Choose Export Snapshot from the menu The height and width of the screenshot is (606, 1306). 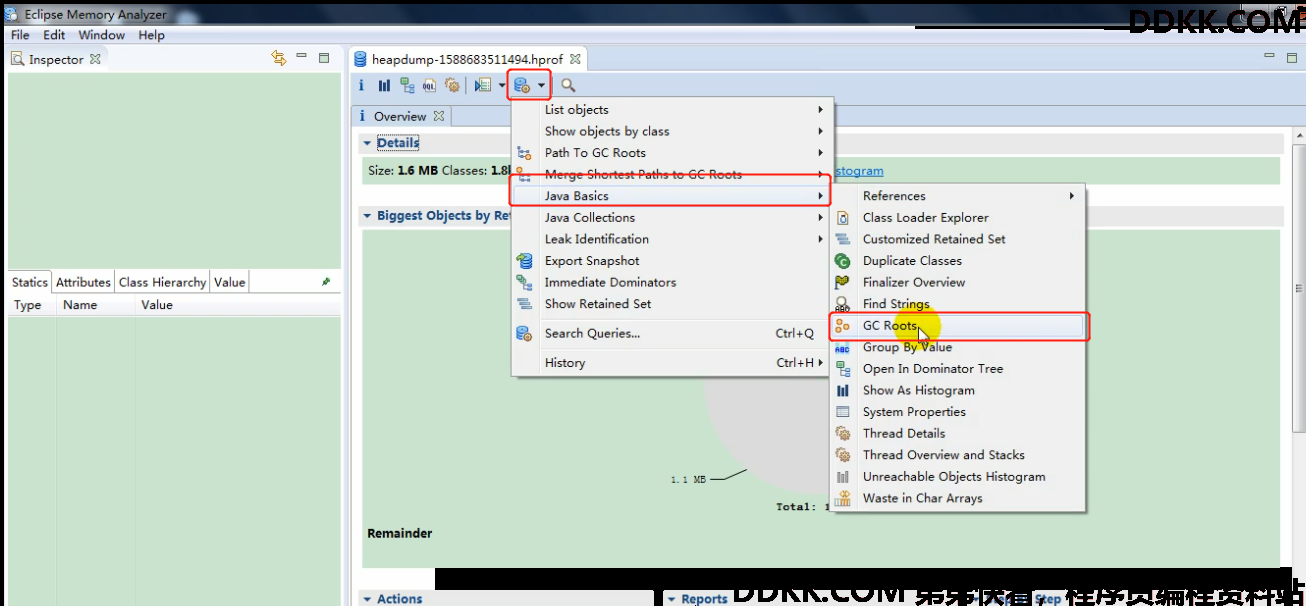pos(670,261)
